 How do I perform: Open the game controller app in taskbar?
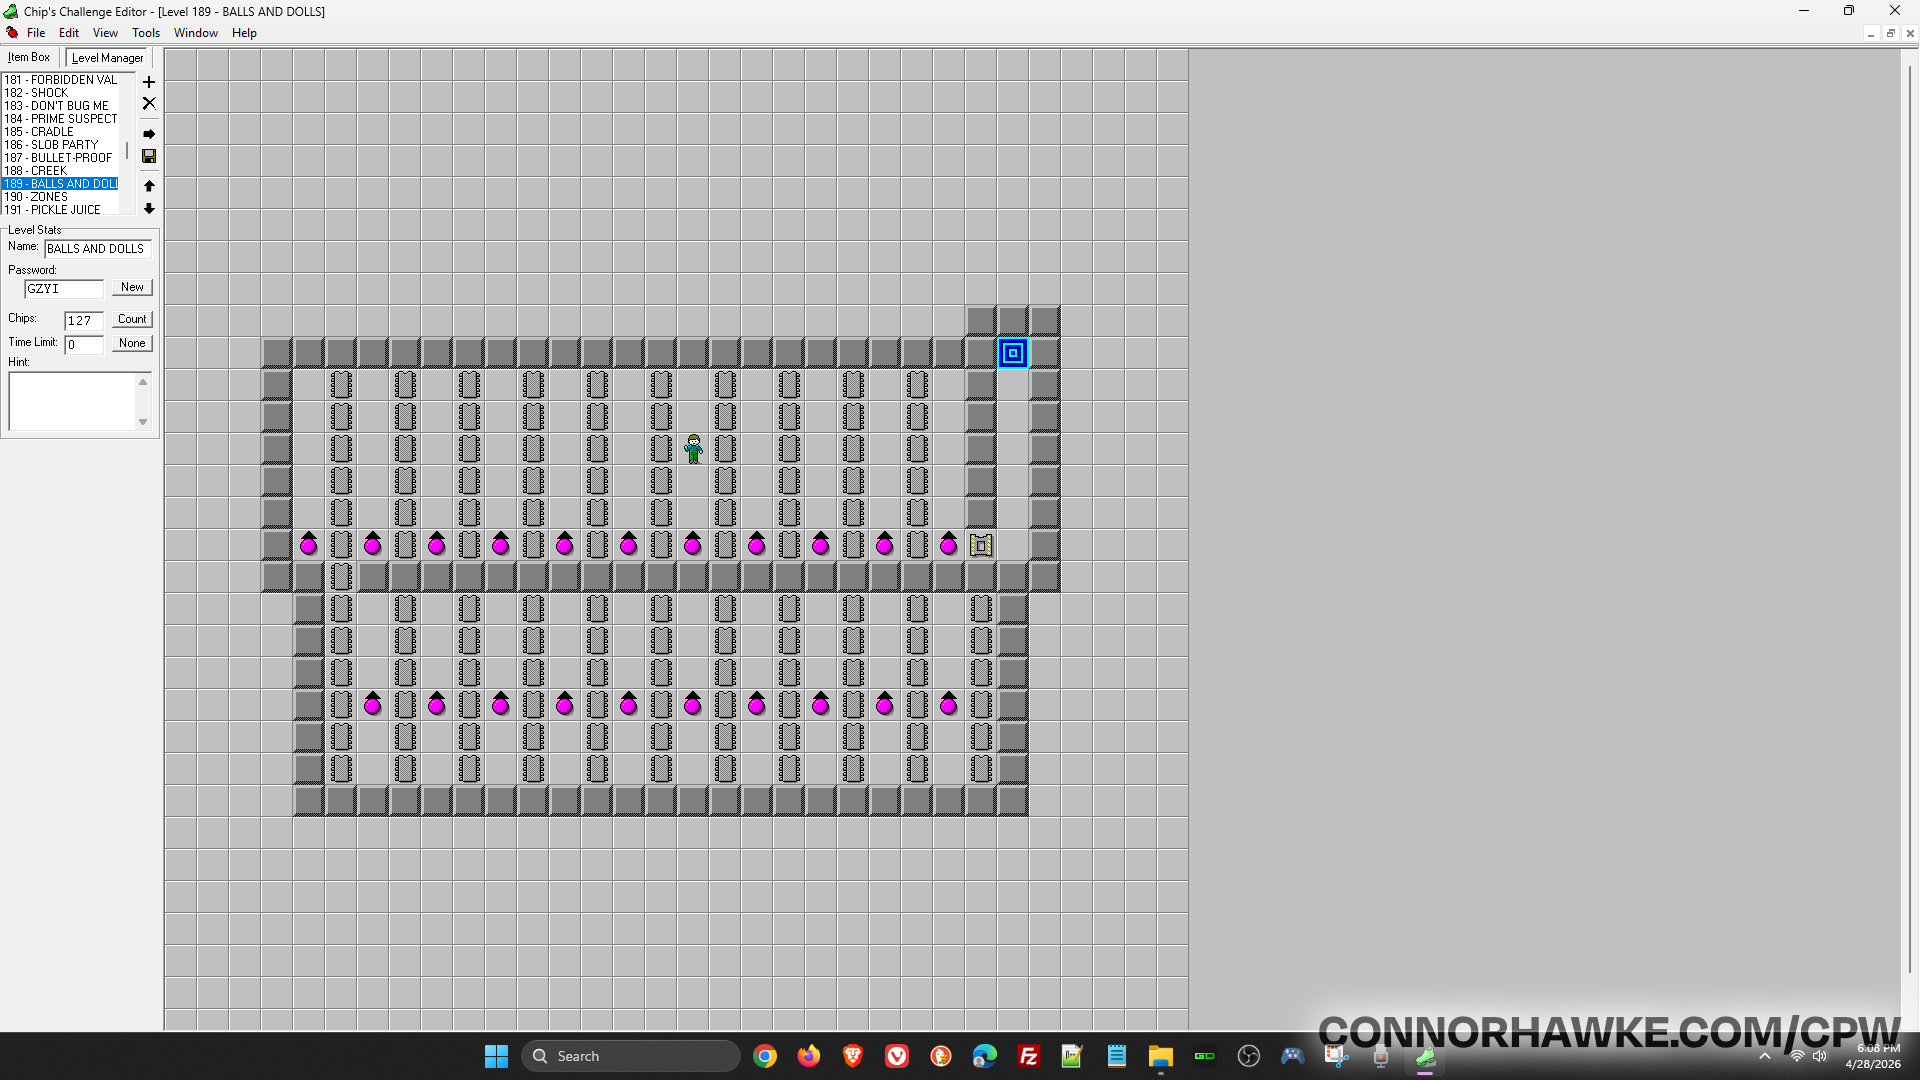click(x=1293, y=1056)
